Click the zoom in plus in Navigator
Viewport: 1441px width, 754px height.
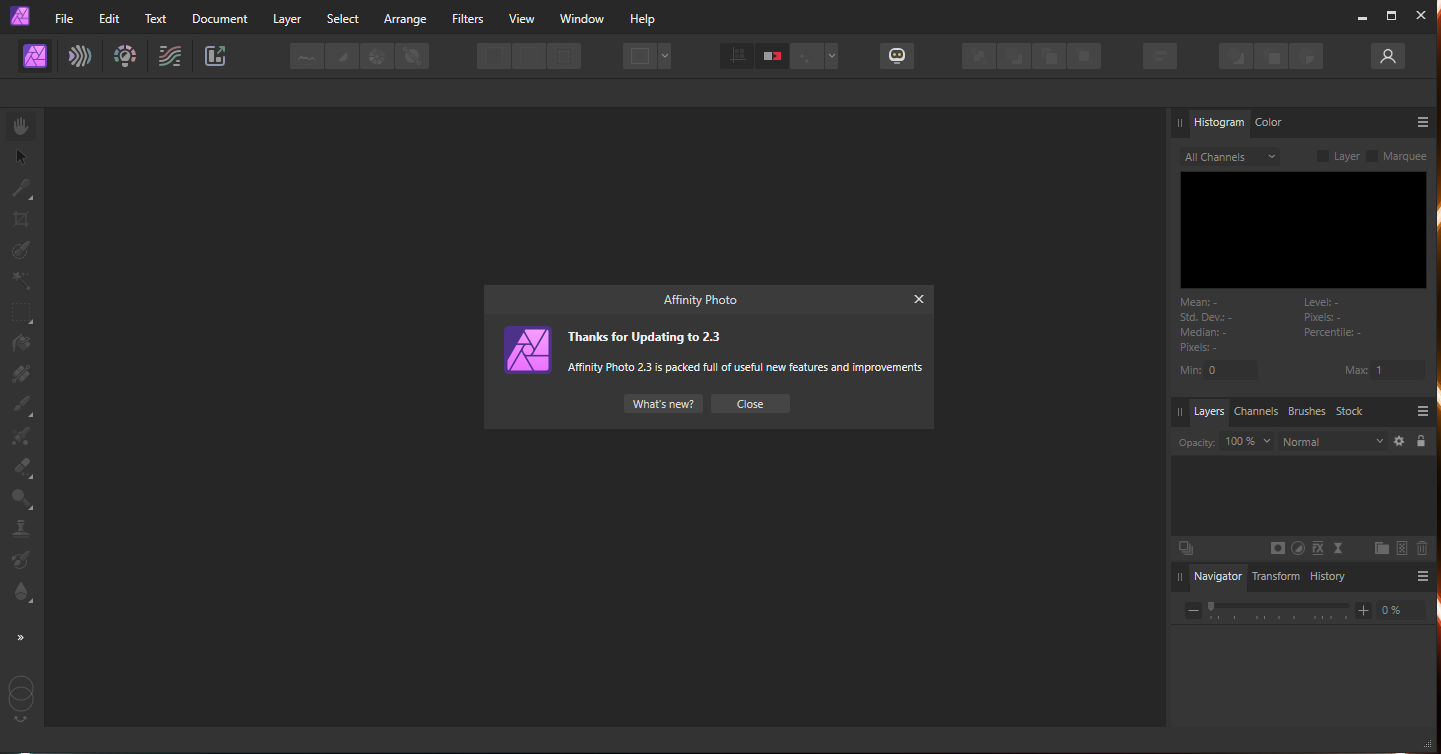pyautogui.click(x=1363, y=610)
